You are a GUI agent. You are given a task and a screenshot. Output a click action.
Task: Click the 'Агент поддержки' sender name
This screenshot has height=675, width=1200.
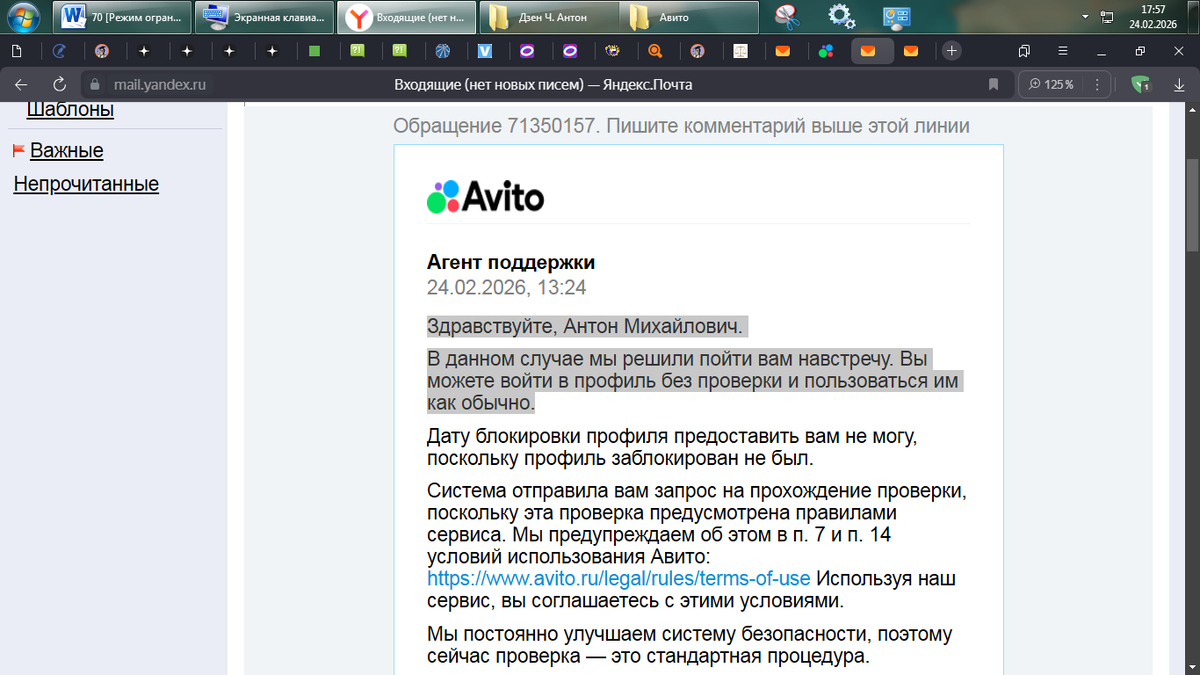[x=511, y=263]
